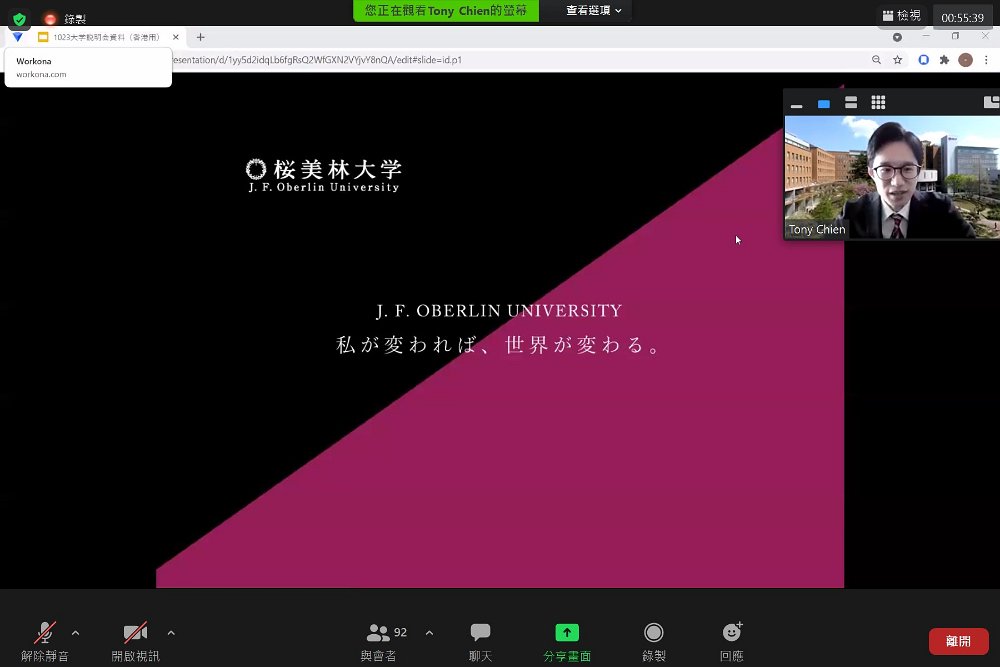The height and width of the screenshot is (667, 1000).
Task: Click the workona.com text in tooltip
Action: pyautogui.click(x=41, y=74)
